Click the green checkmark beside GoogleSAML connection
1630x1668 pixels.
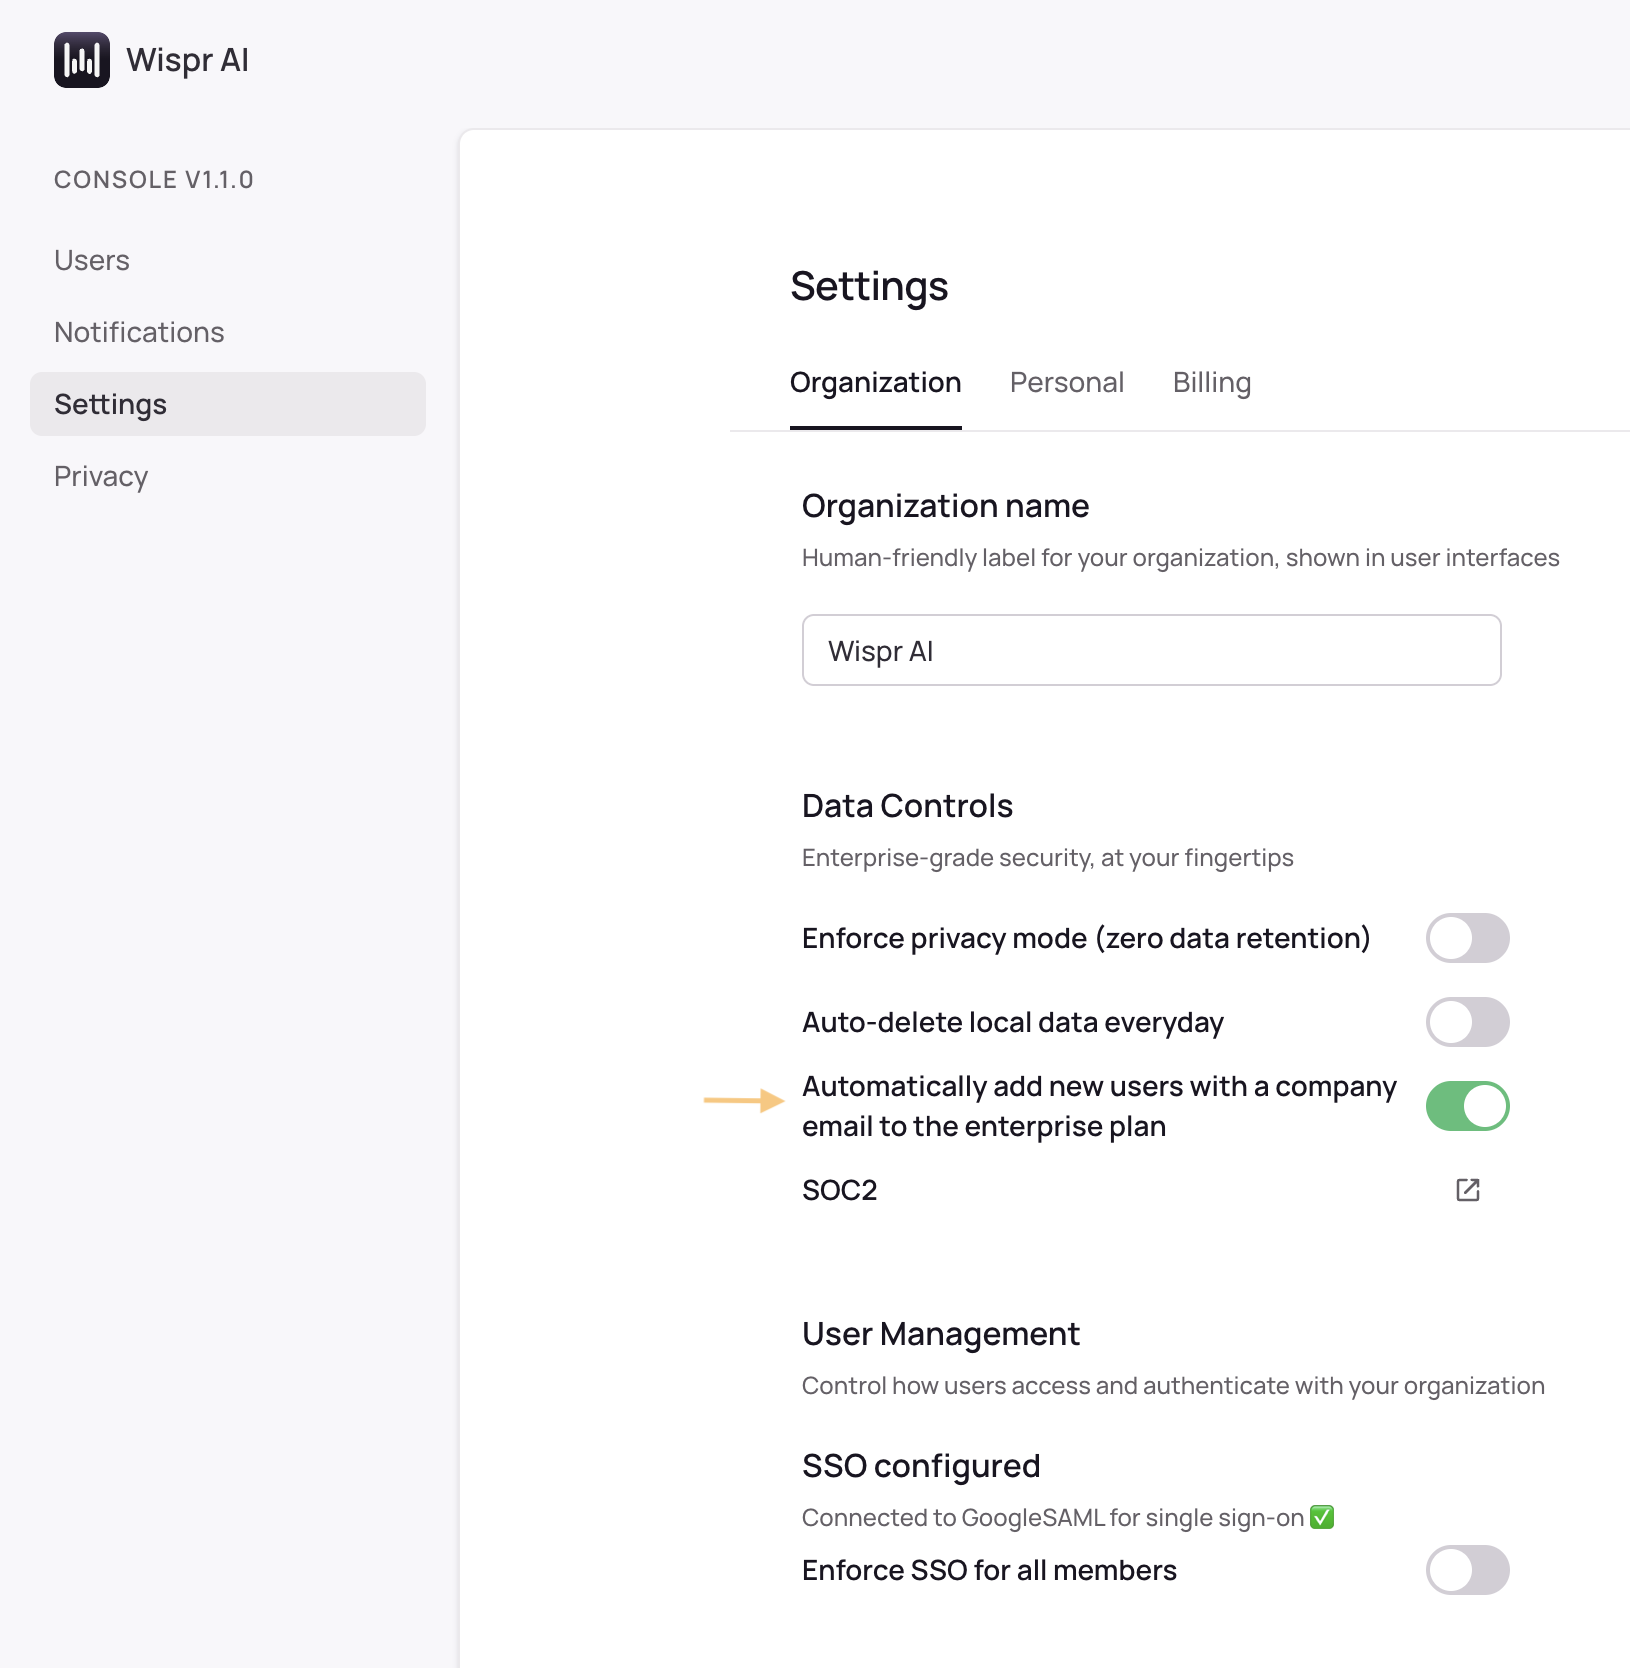click(1322, 1517)
